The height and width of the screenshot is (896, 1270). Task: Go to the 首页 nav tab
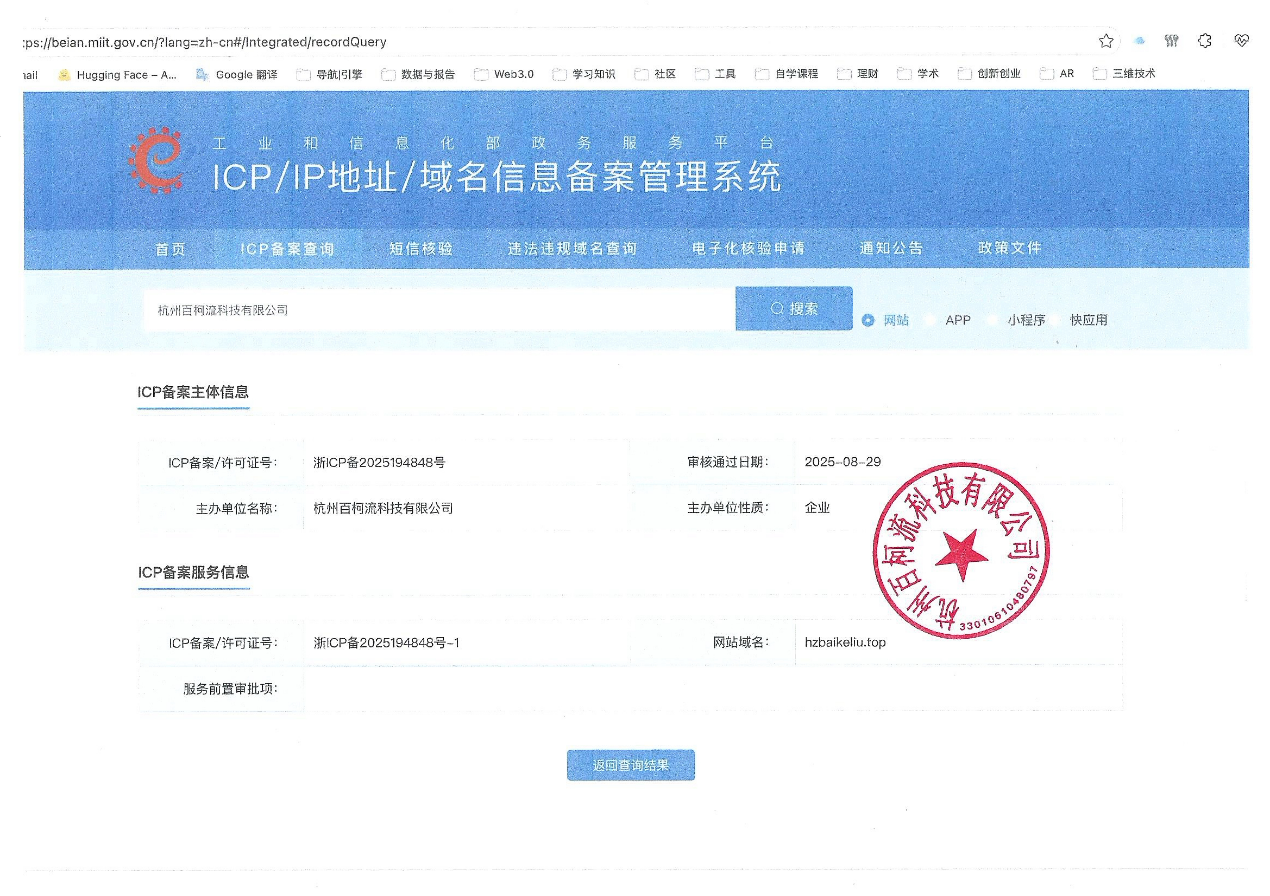[170, 249]
